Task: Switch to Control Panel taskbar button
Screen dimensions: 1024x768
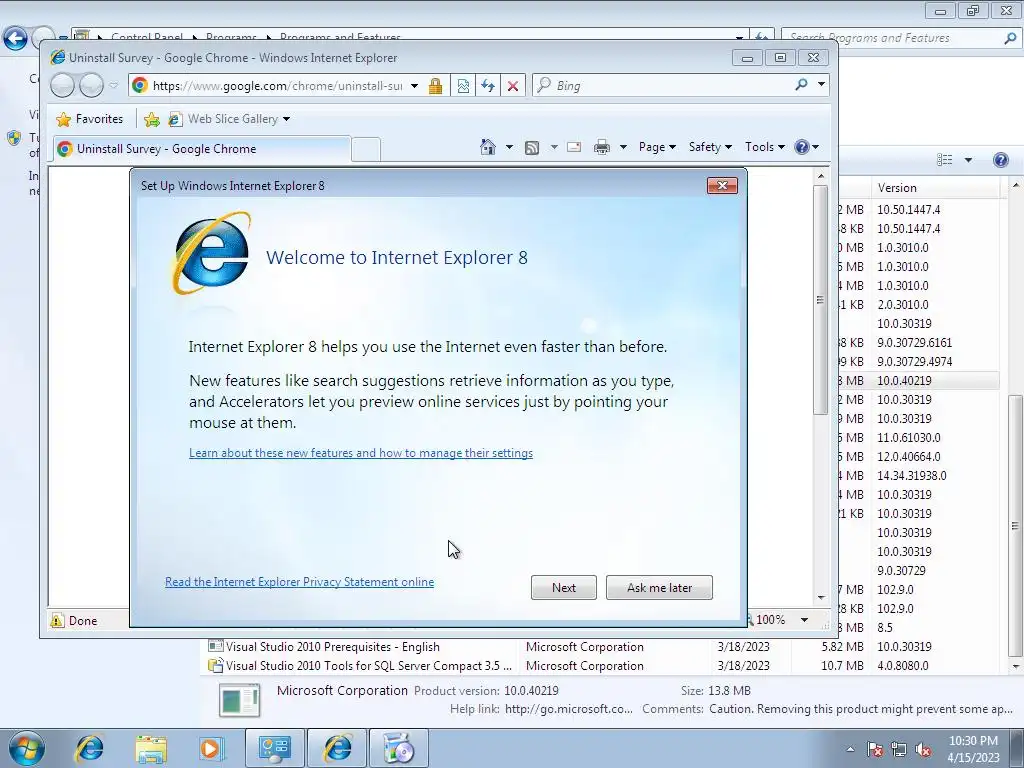Action: pos(274,748)
